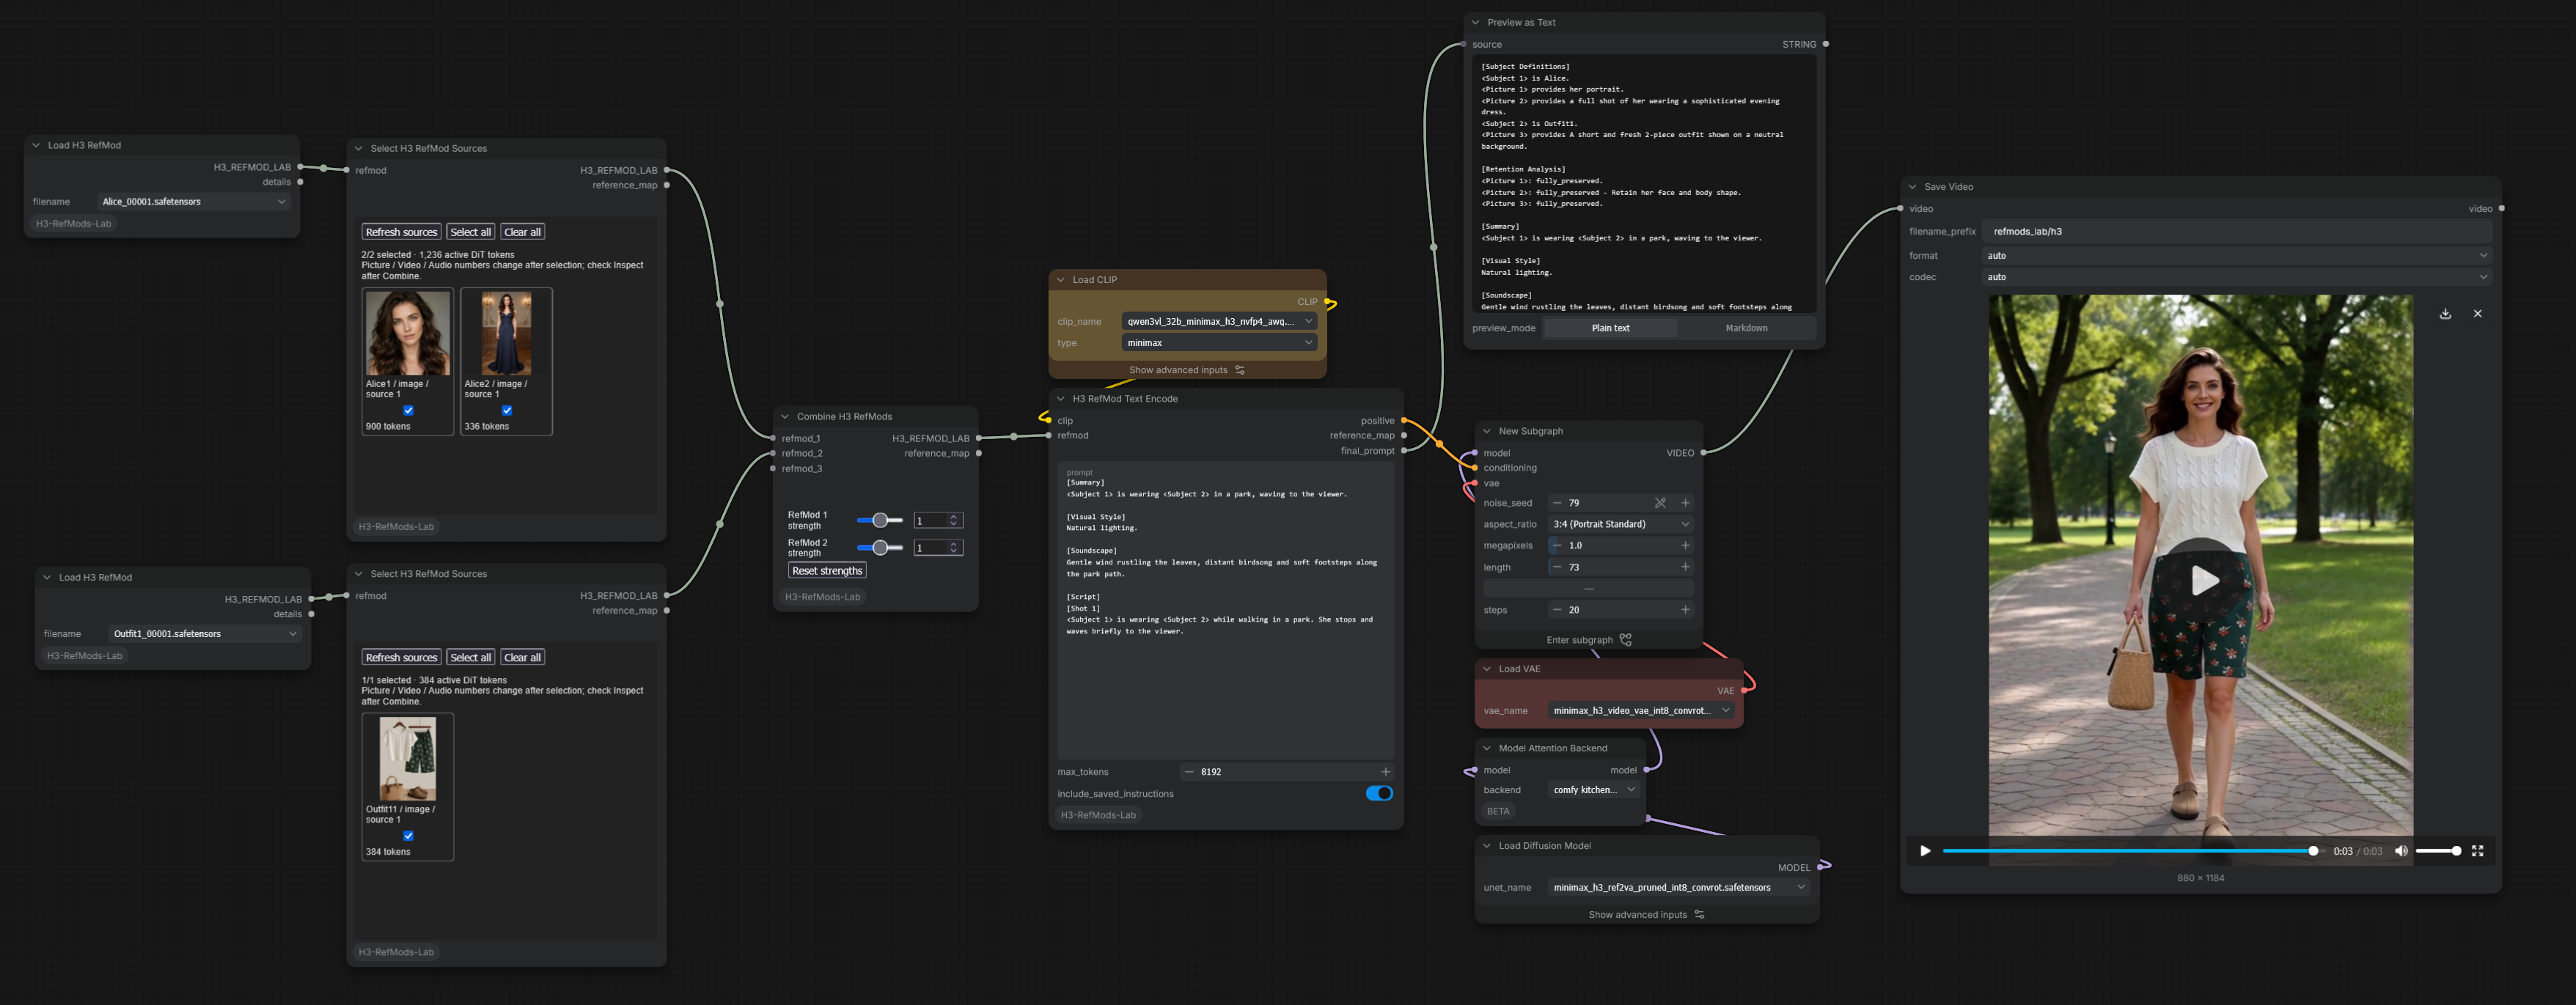Click the Load Diffusion Model advanced inputs icon
This screenshot has width=2576, height=1005.
[1699, 915]
